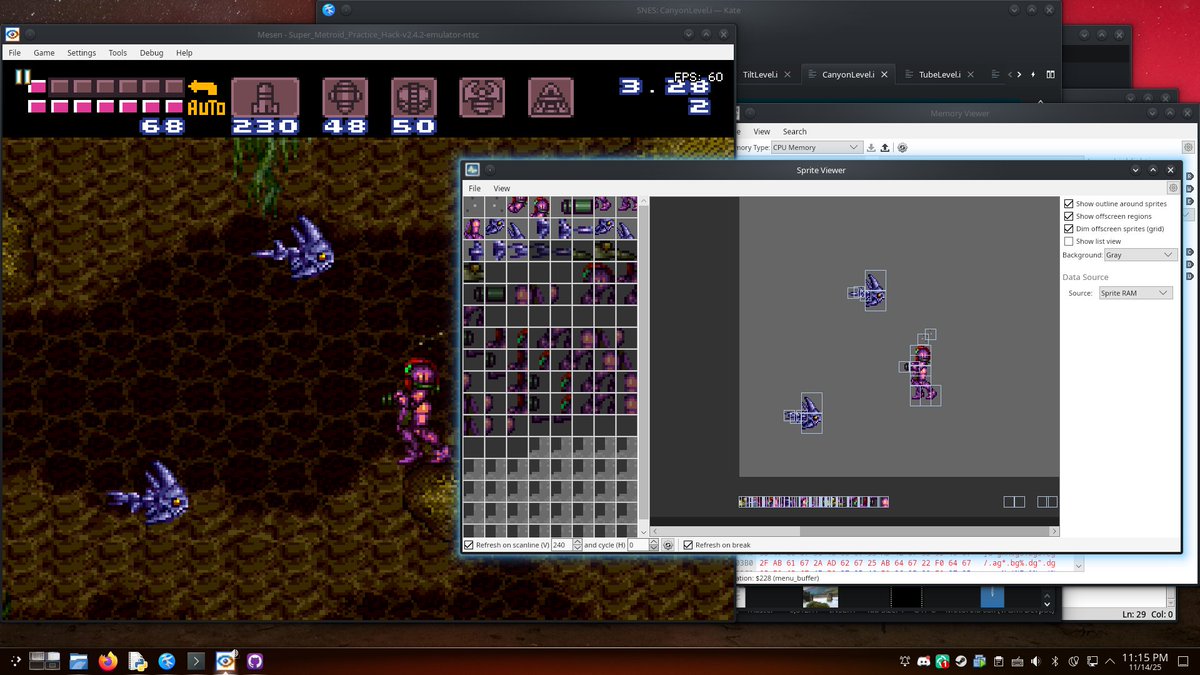
Task: Click the Mesen emulator taskbar icon
Action: 226,661
